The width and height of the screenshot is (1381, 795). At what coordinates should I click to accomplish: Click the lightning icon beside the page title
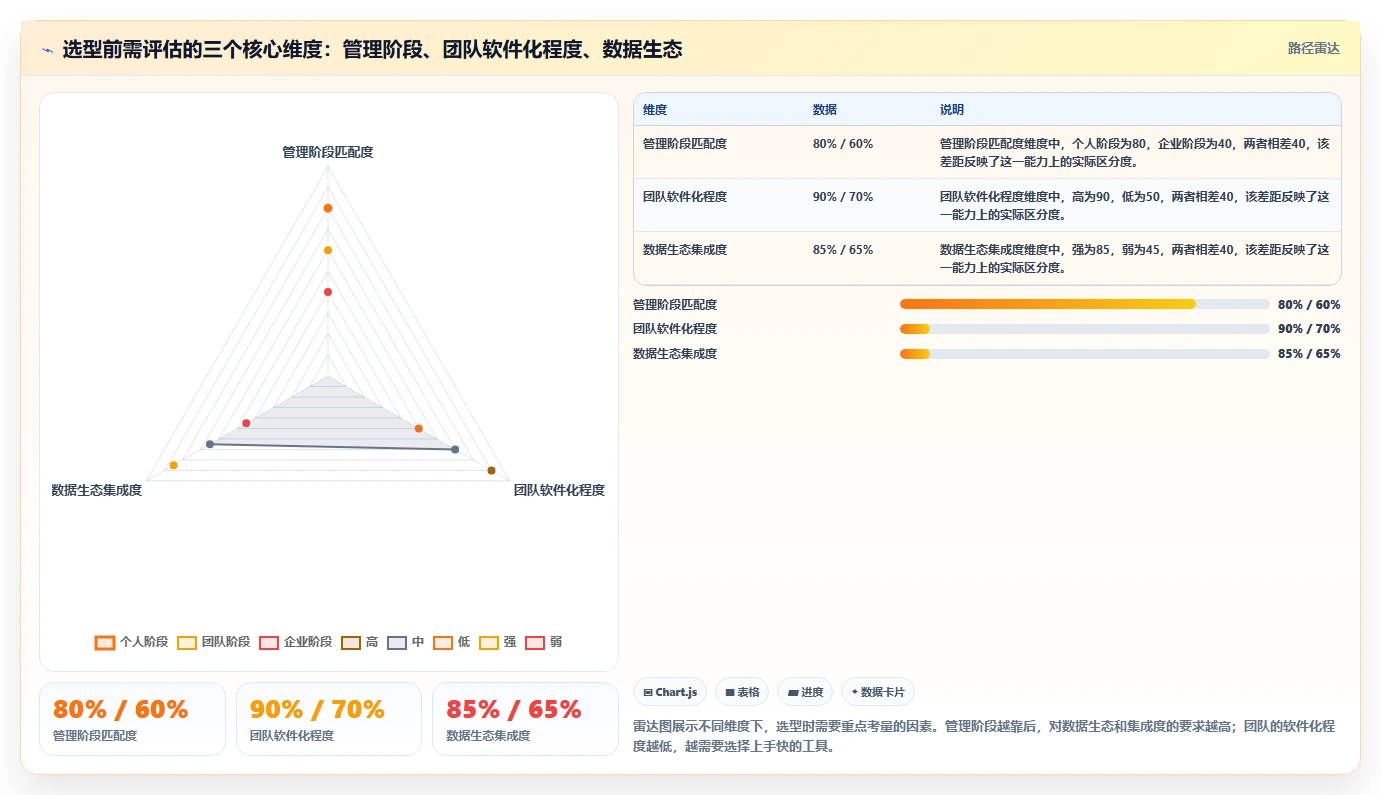click(47, 50)
